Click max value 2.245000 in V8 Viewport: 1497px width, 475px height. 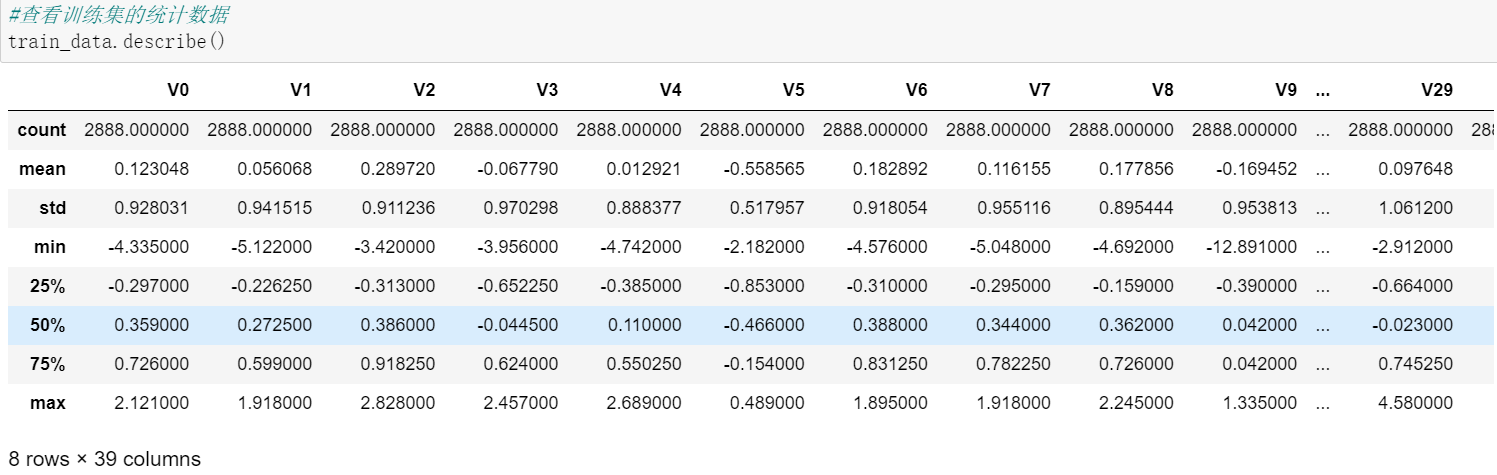(1136, 403)
